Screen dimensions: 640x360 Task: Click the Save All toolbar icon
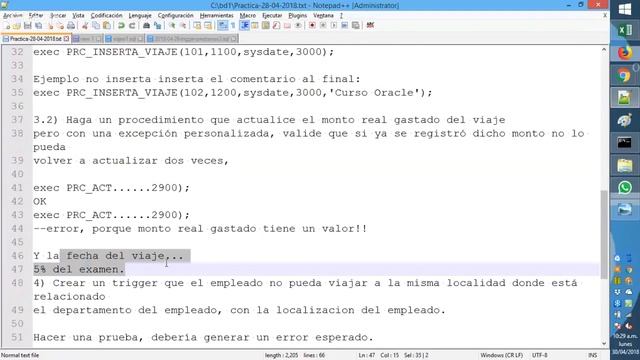[x=38, y=26]
